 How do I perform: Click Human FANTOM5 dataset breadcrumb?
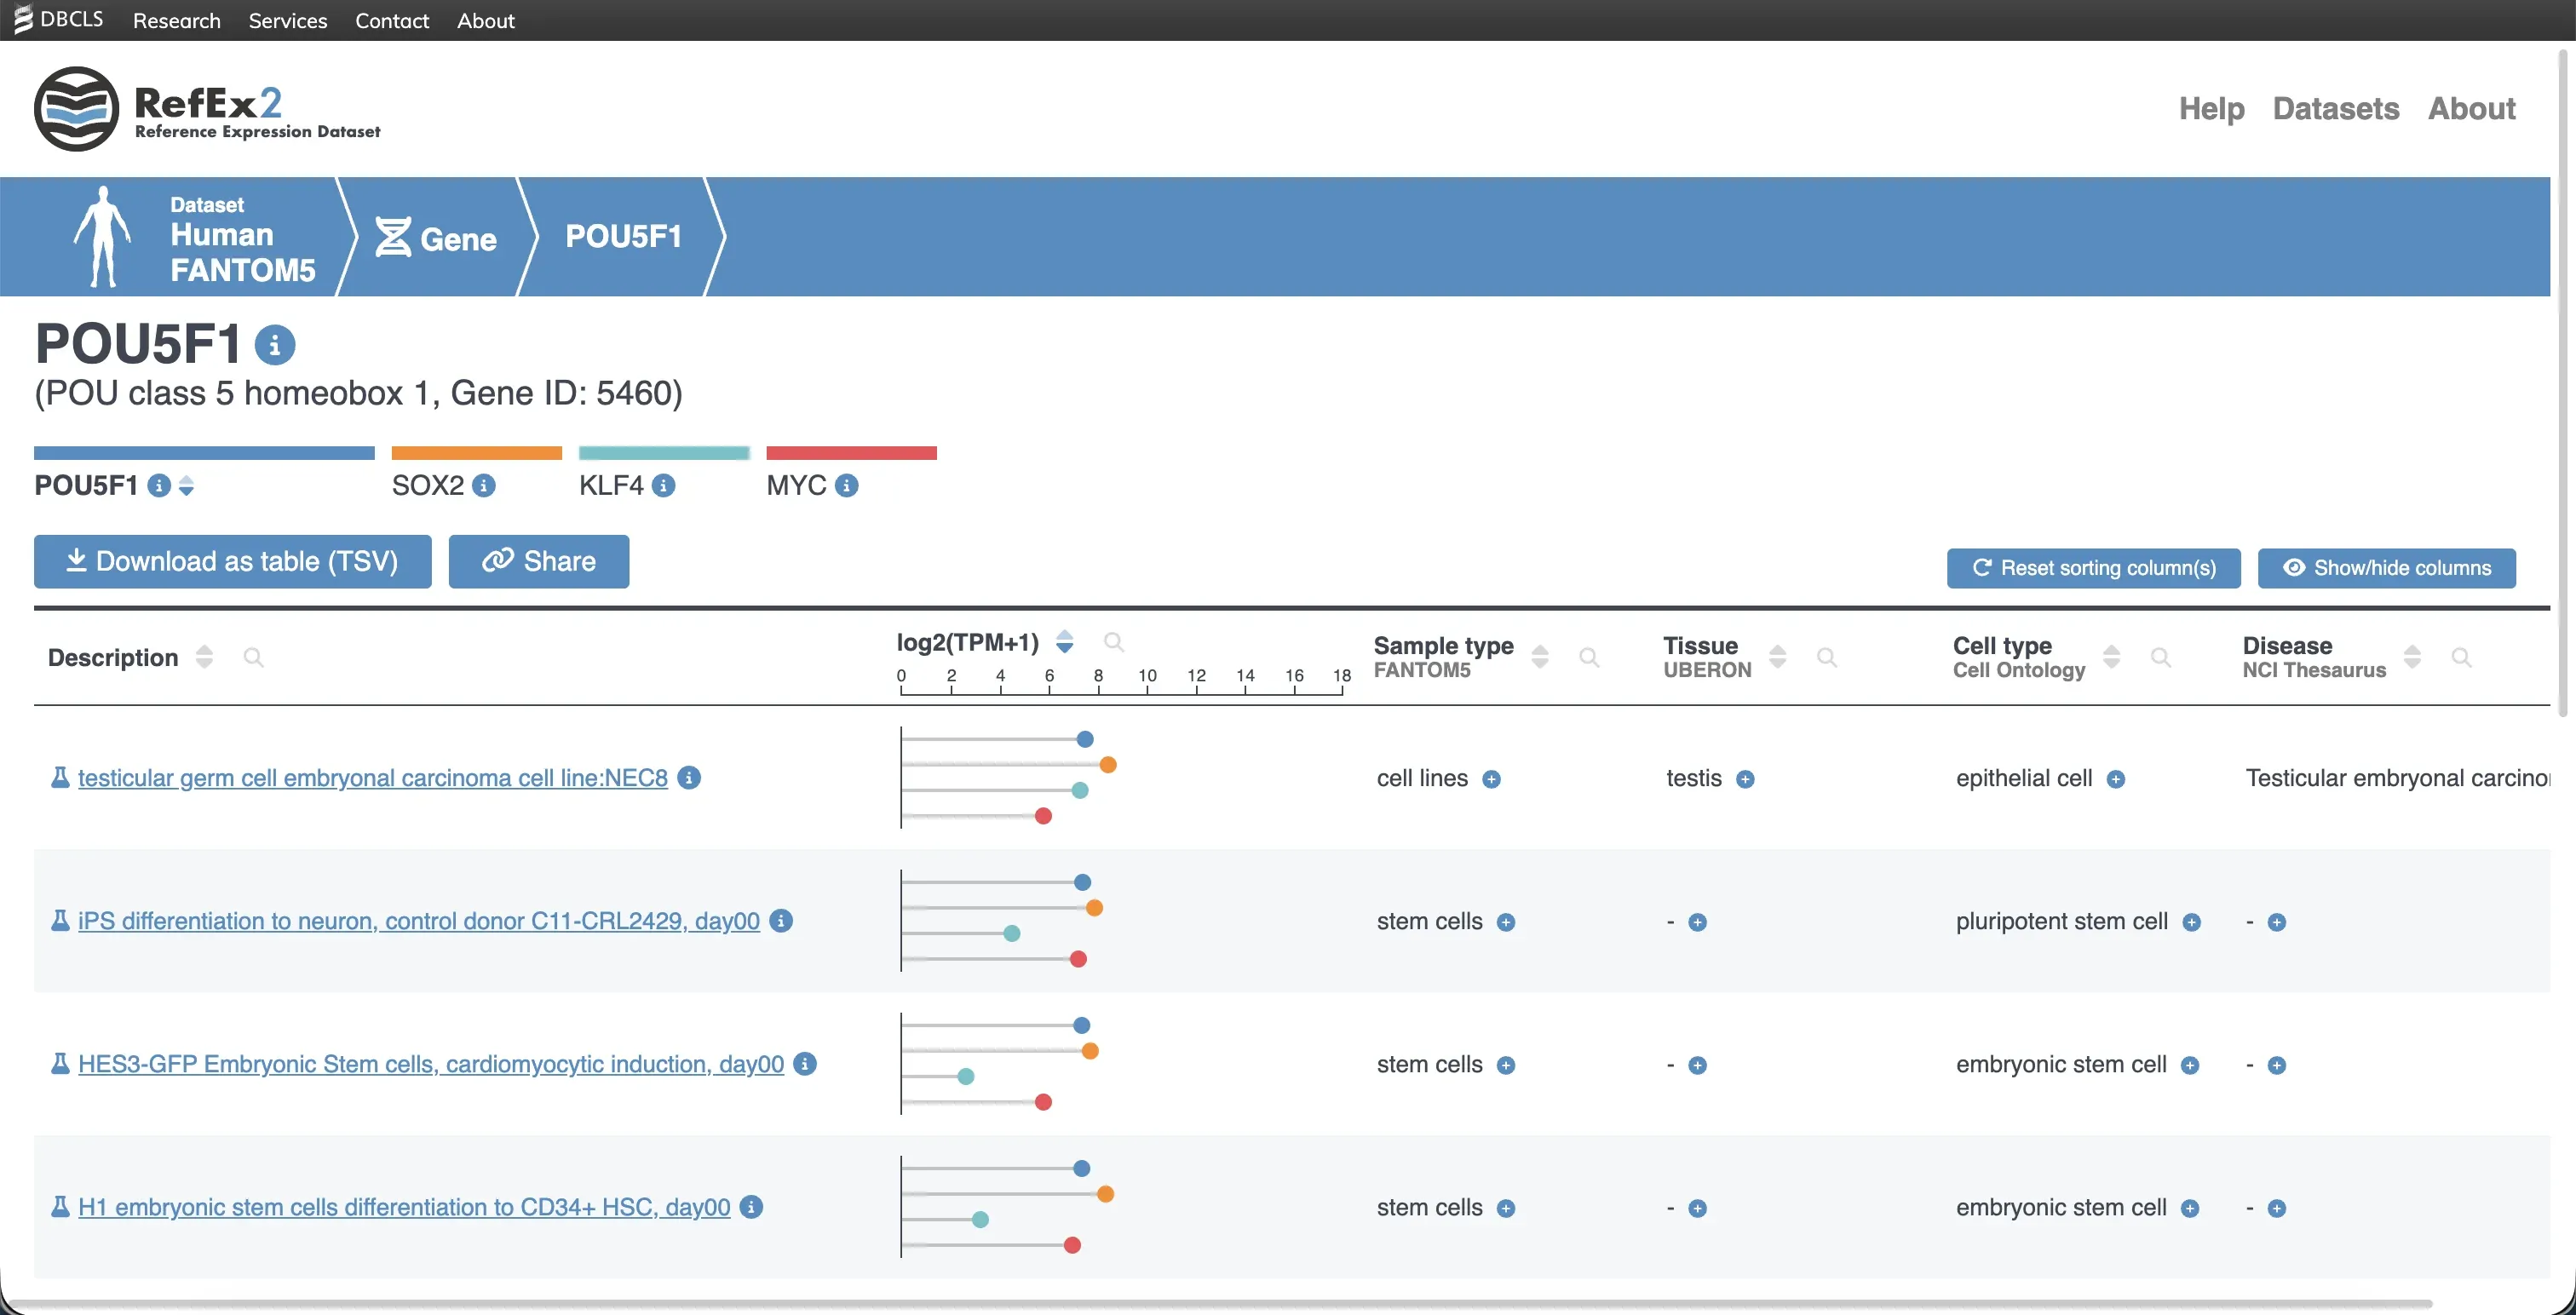[x=194, y=237]
